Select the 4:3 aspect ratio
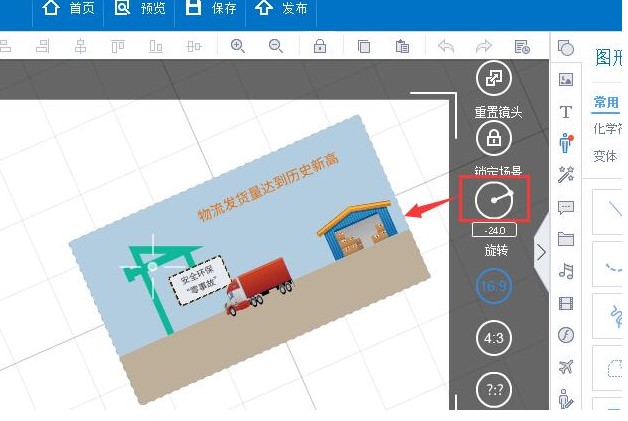Image resolution: width=628 pixels, height=421 pixels. point(493,338)
